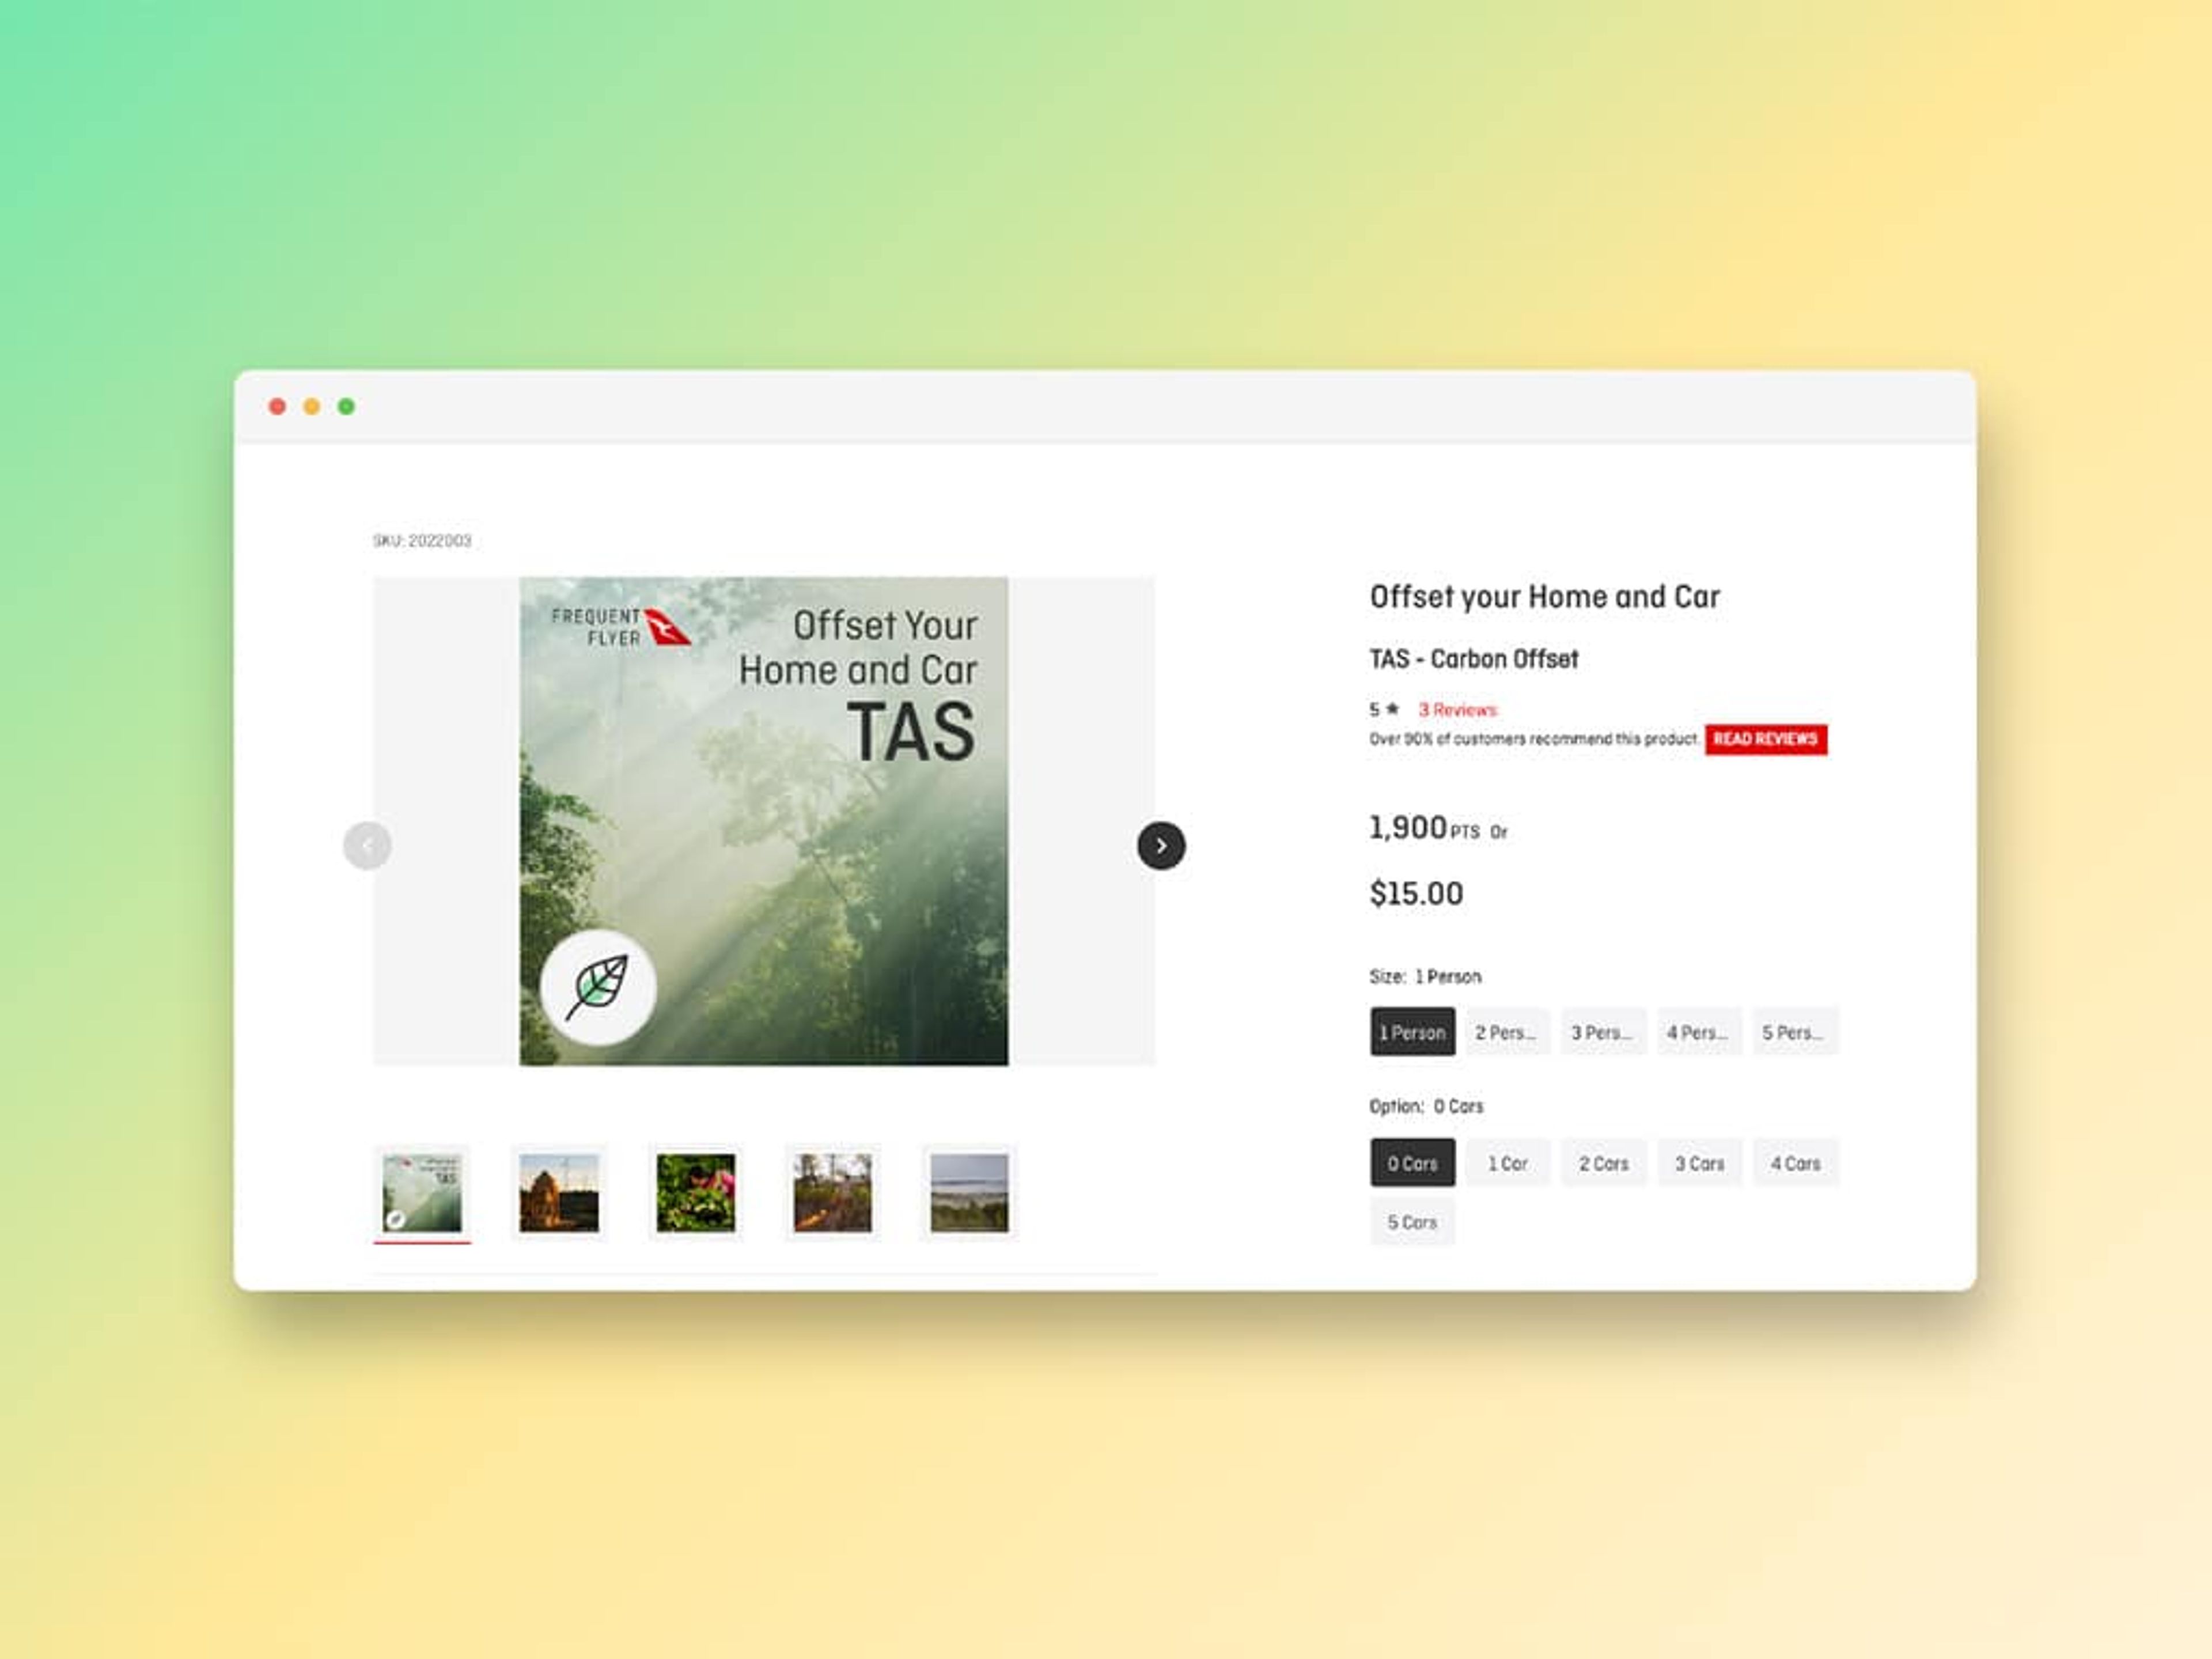Image resolution: width=2212 pixels, height=1659 pixels.
Task: Click the green leaf eco badge icon
Action: point(598,987)
